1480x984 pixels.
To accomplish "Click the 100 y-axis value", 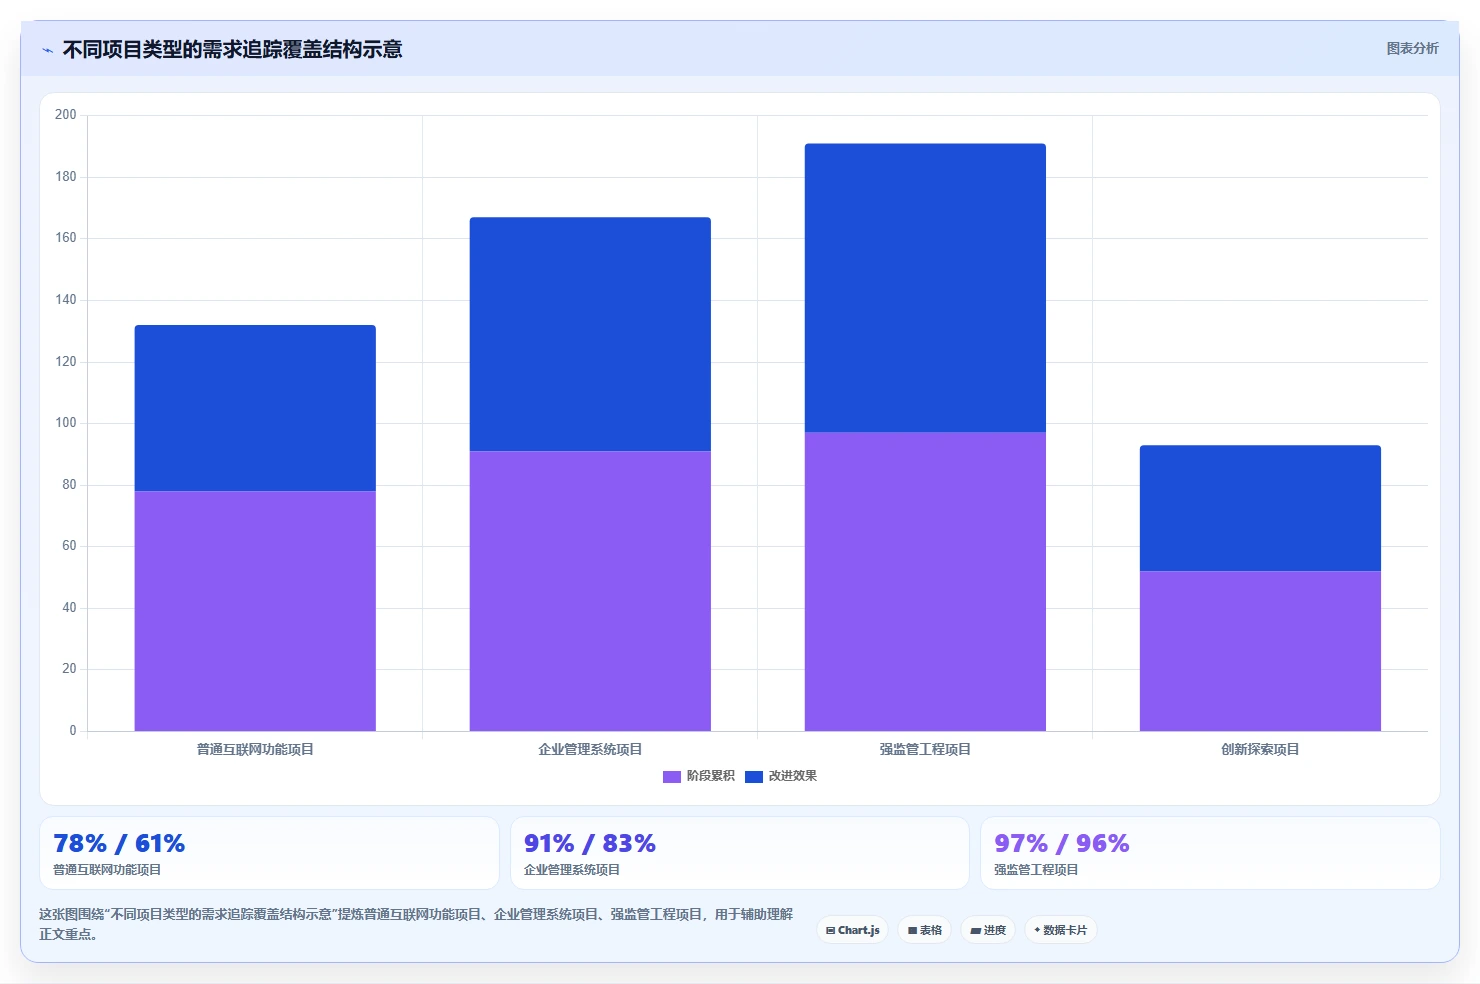I will [65, 423].
